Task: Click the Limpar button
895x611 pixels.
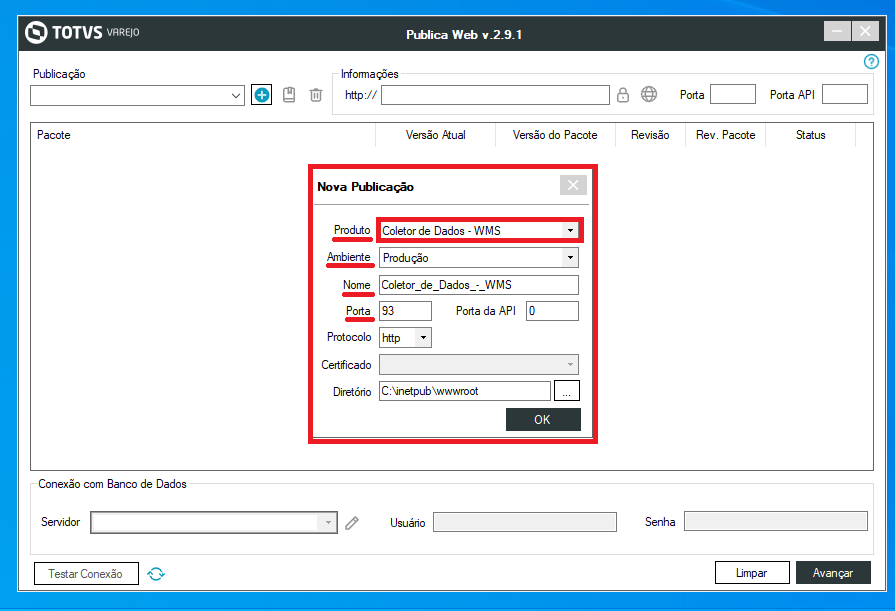Action: point(752,573)
